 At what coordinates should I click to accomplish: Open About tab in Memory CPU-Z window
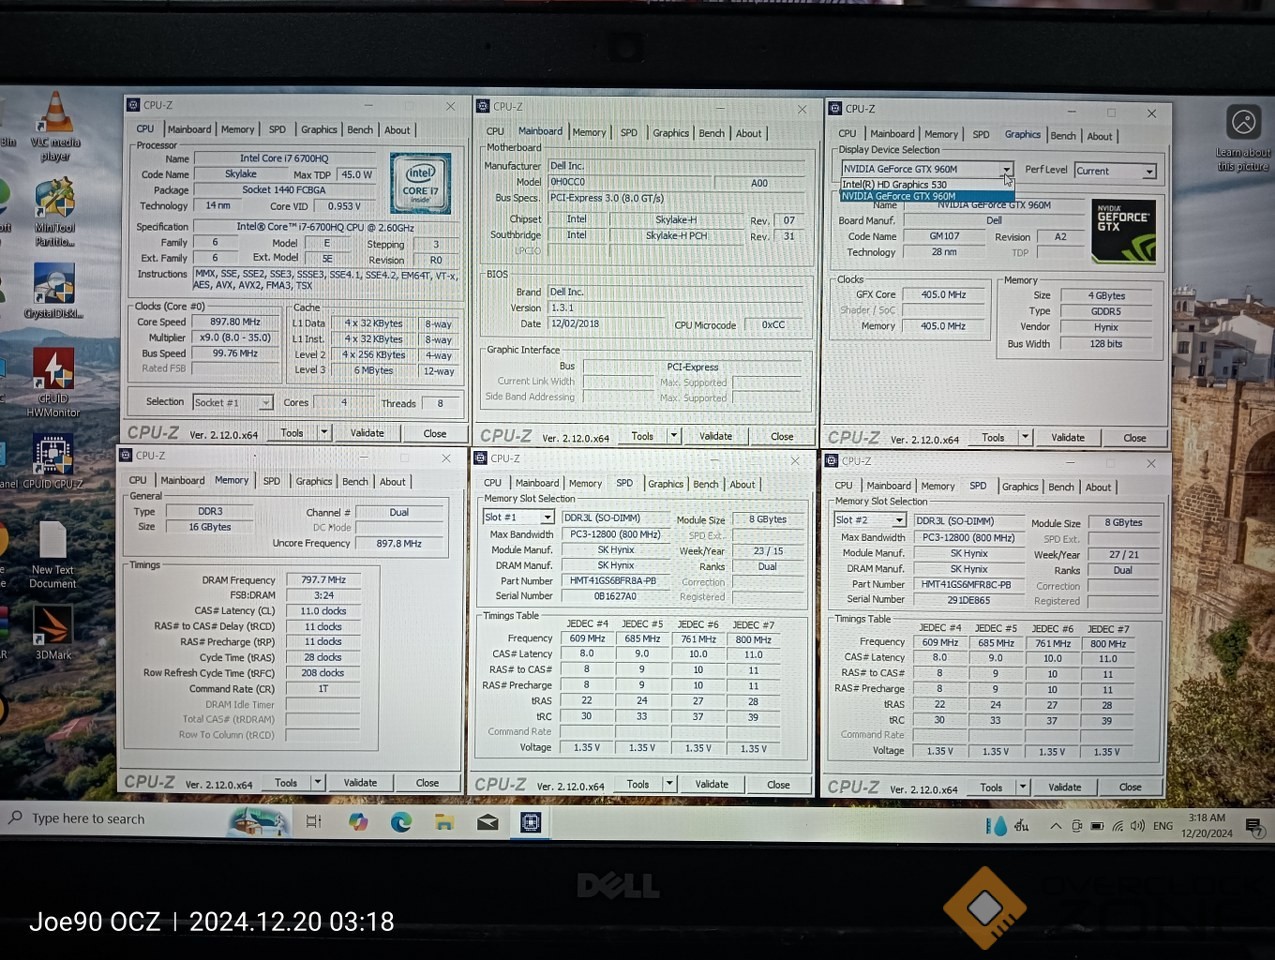point(392,482)
